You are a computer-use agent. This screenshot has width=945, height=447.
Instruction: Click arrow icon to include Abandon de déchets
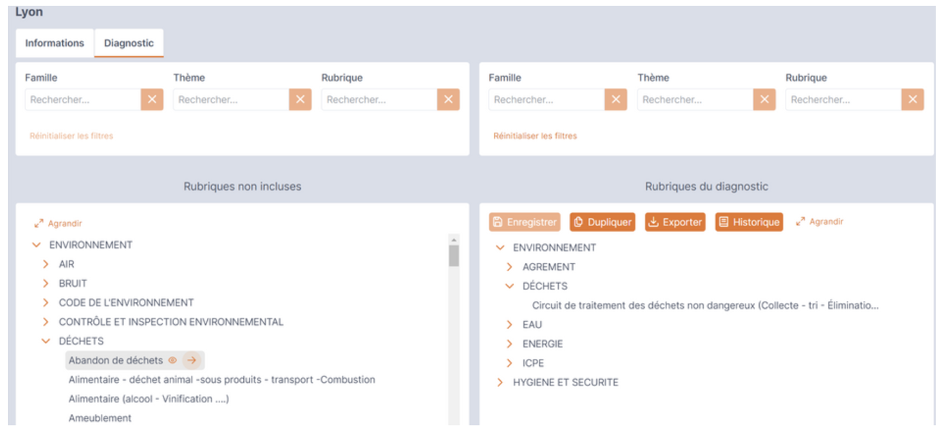click(x=192, y=361)
